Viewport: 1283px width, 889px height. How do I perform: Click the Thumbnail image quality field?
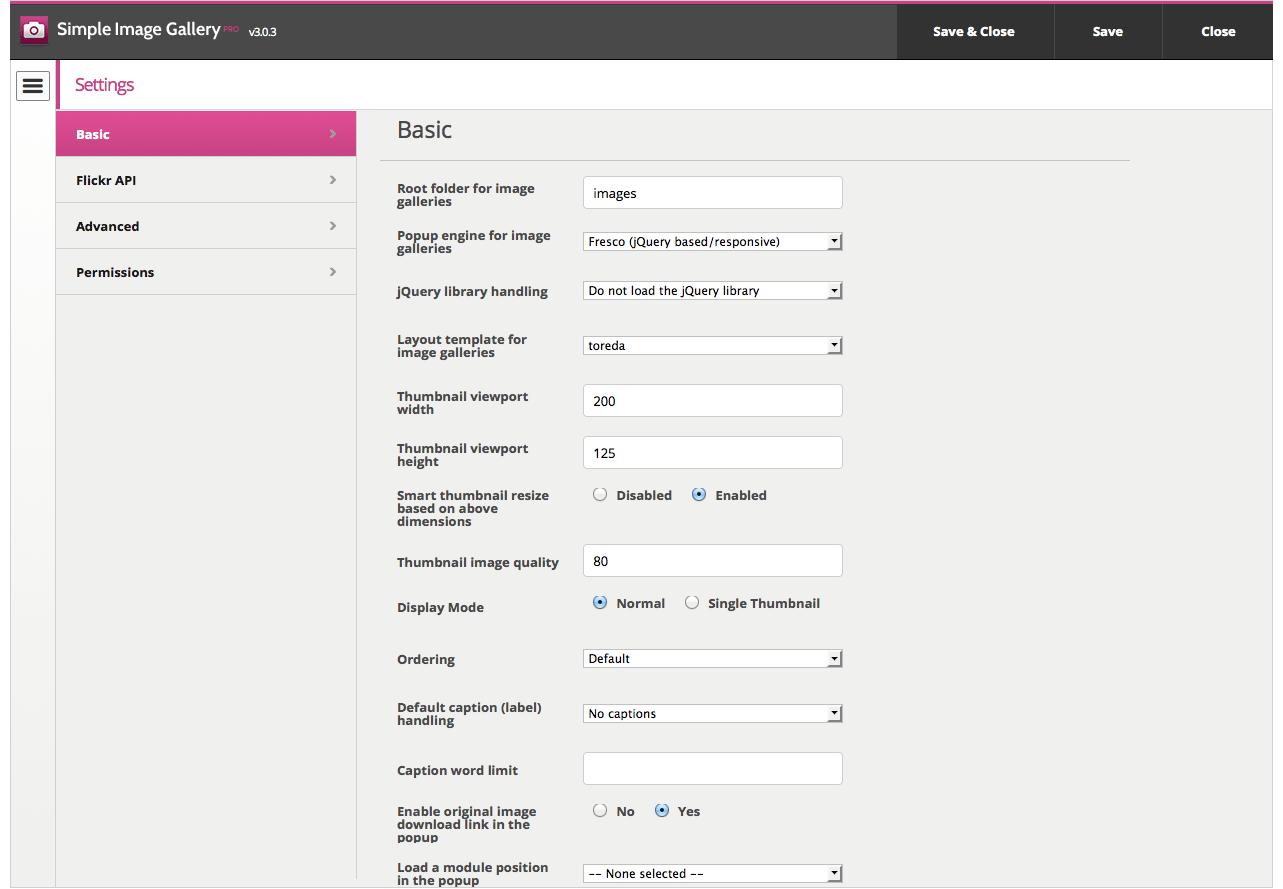coord(713,561)
